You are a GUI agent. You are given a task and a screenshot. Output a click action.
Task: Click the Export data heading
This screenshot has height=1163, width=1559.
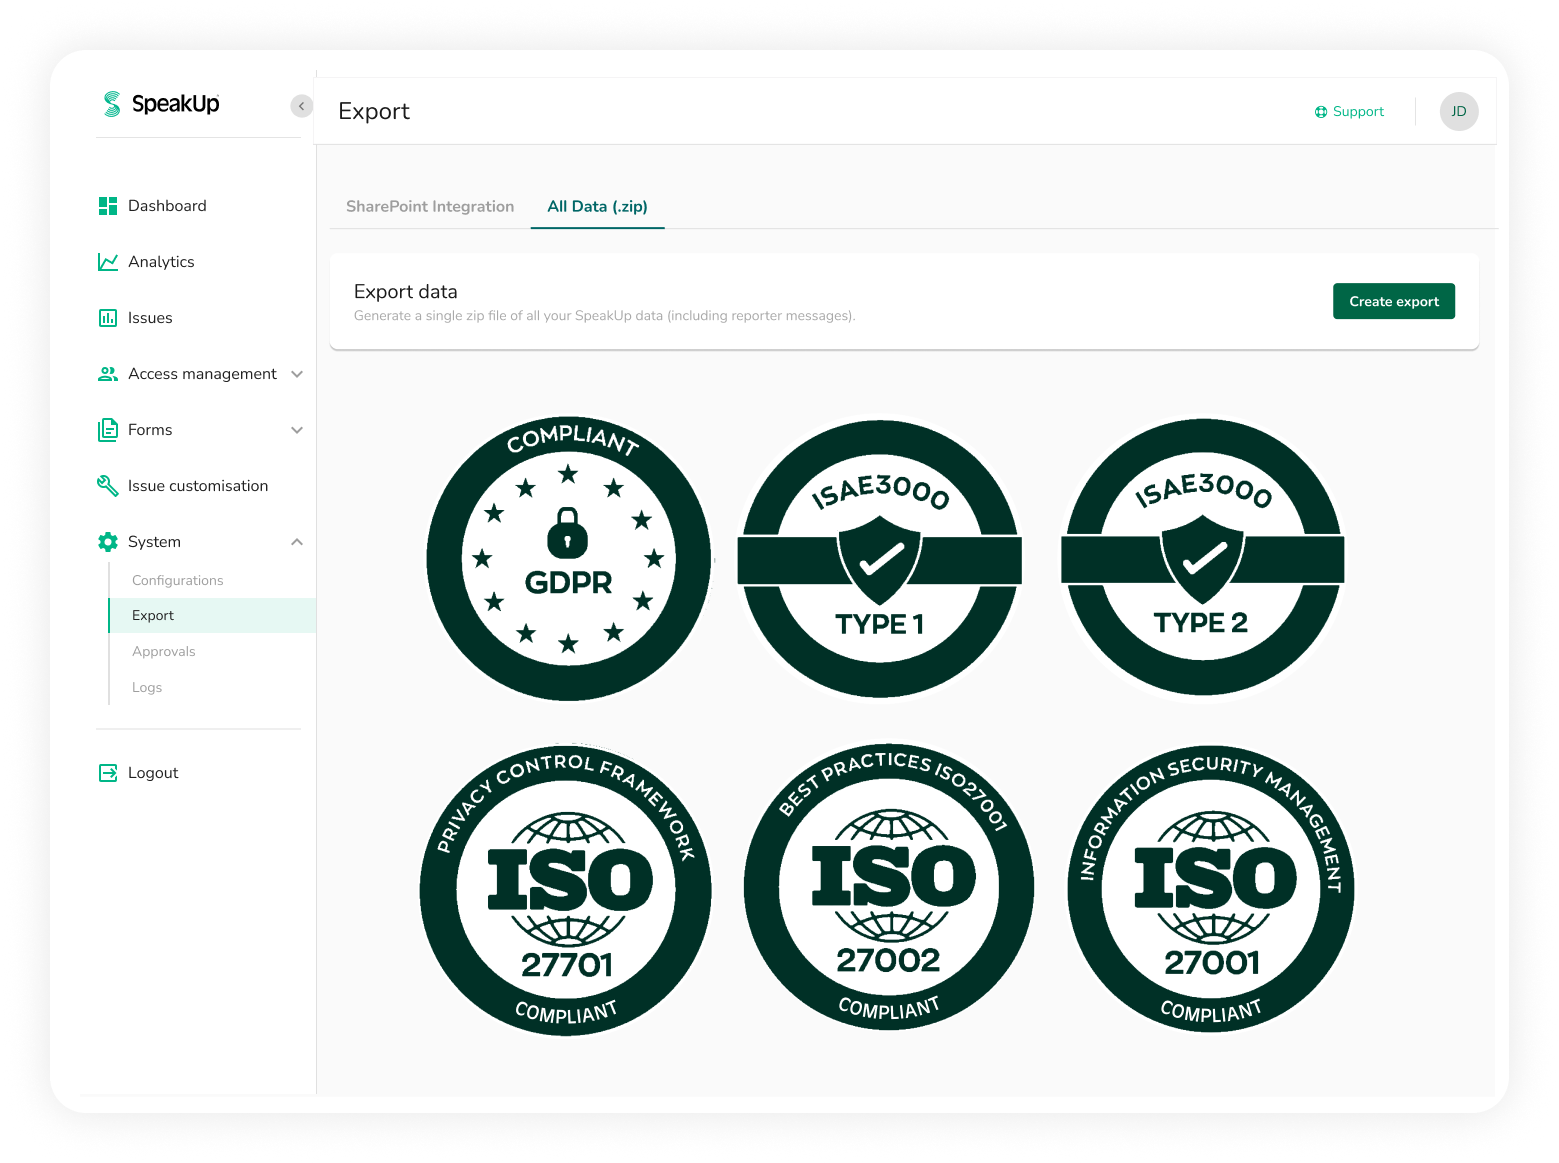point(406,292)
